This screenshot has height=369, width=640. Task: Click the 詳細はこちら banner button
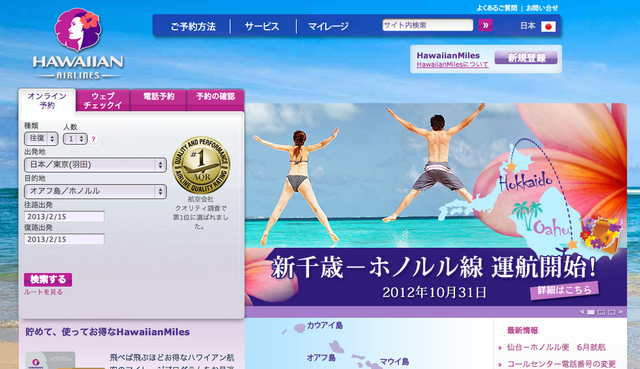tap(564, 290)
